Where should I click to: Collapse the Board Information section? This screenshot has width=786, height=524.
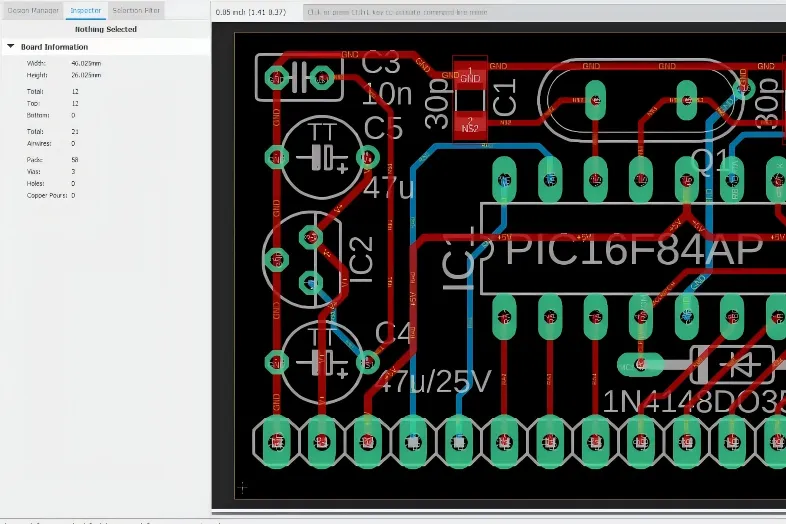point(11,47)
